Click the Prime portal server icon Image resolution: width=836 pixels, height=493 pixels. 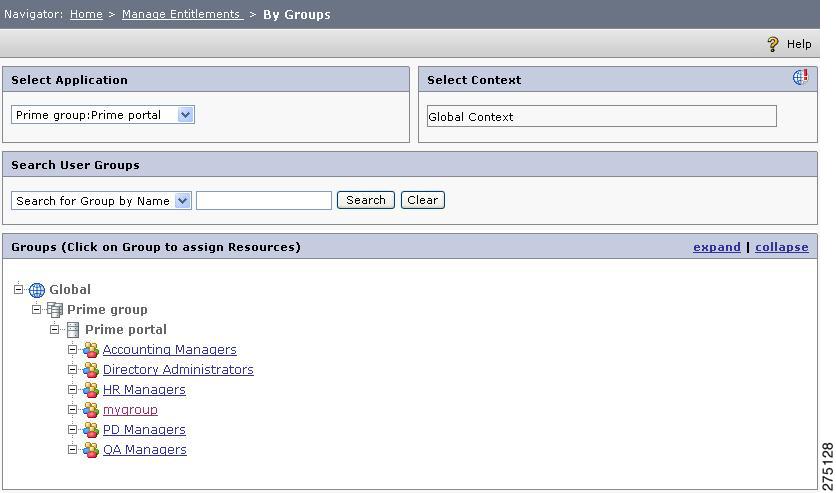[x=73, y=330]
